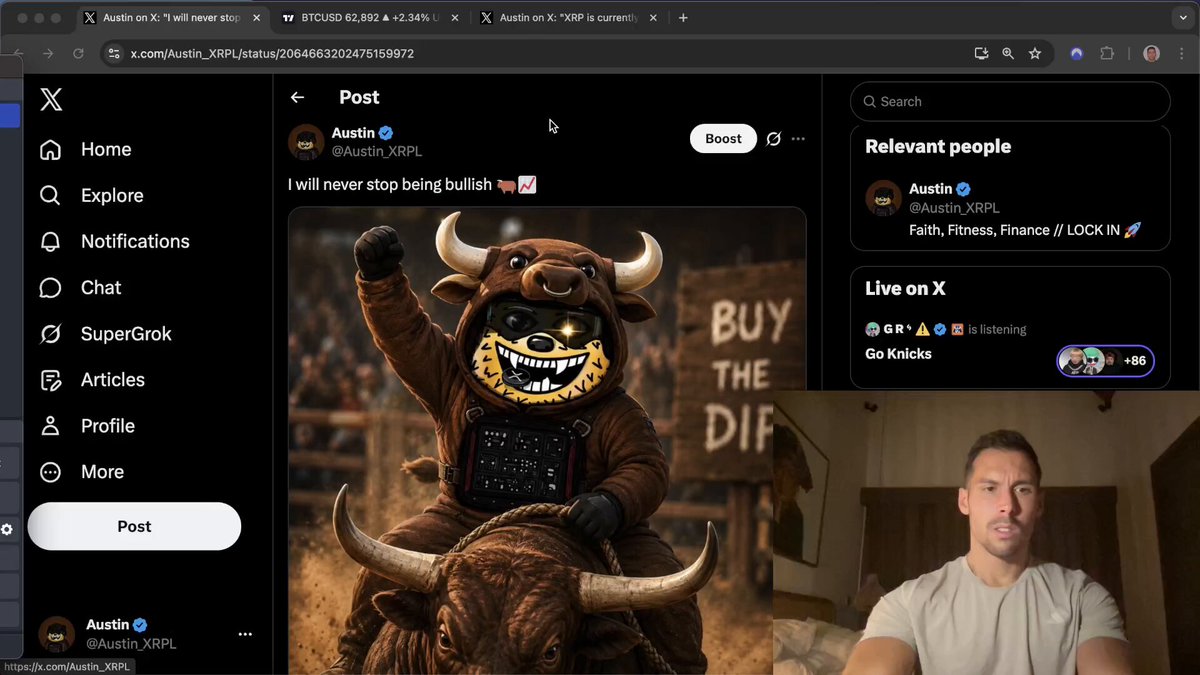1200x675 pixels.
Task: Click the Notifications label in sidebar
Action: 135,241
